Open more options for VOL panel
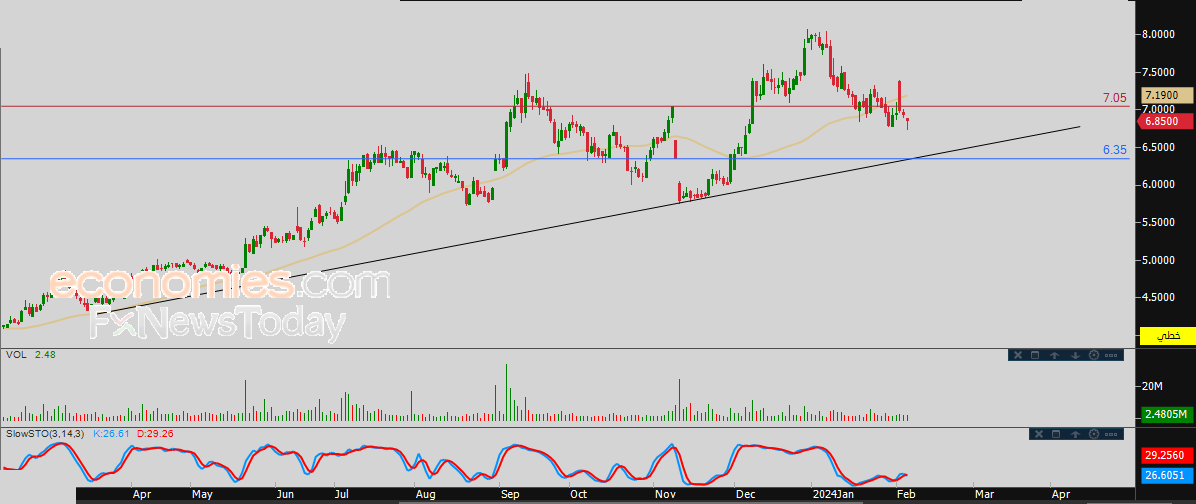1196x504 pixels. pyautogui.click(x=1111, y=355)
